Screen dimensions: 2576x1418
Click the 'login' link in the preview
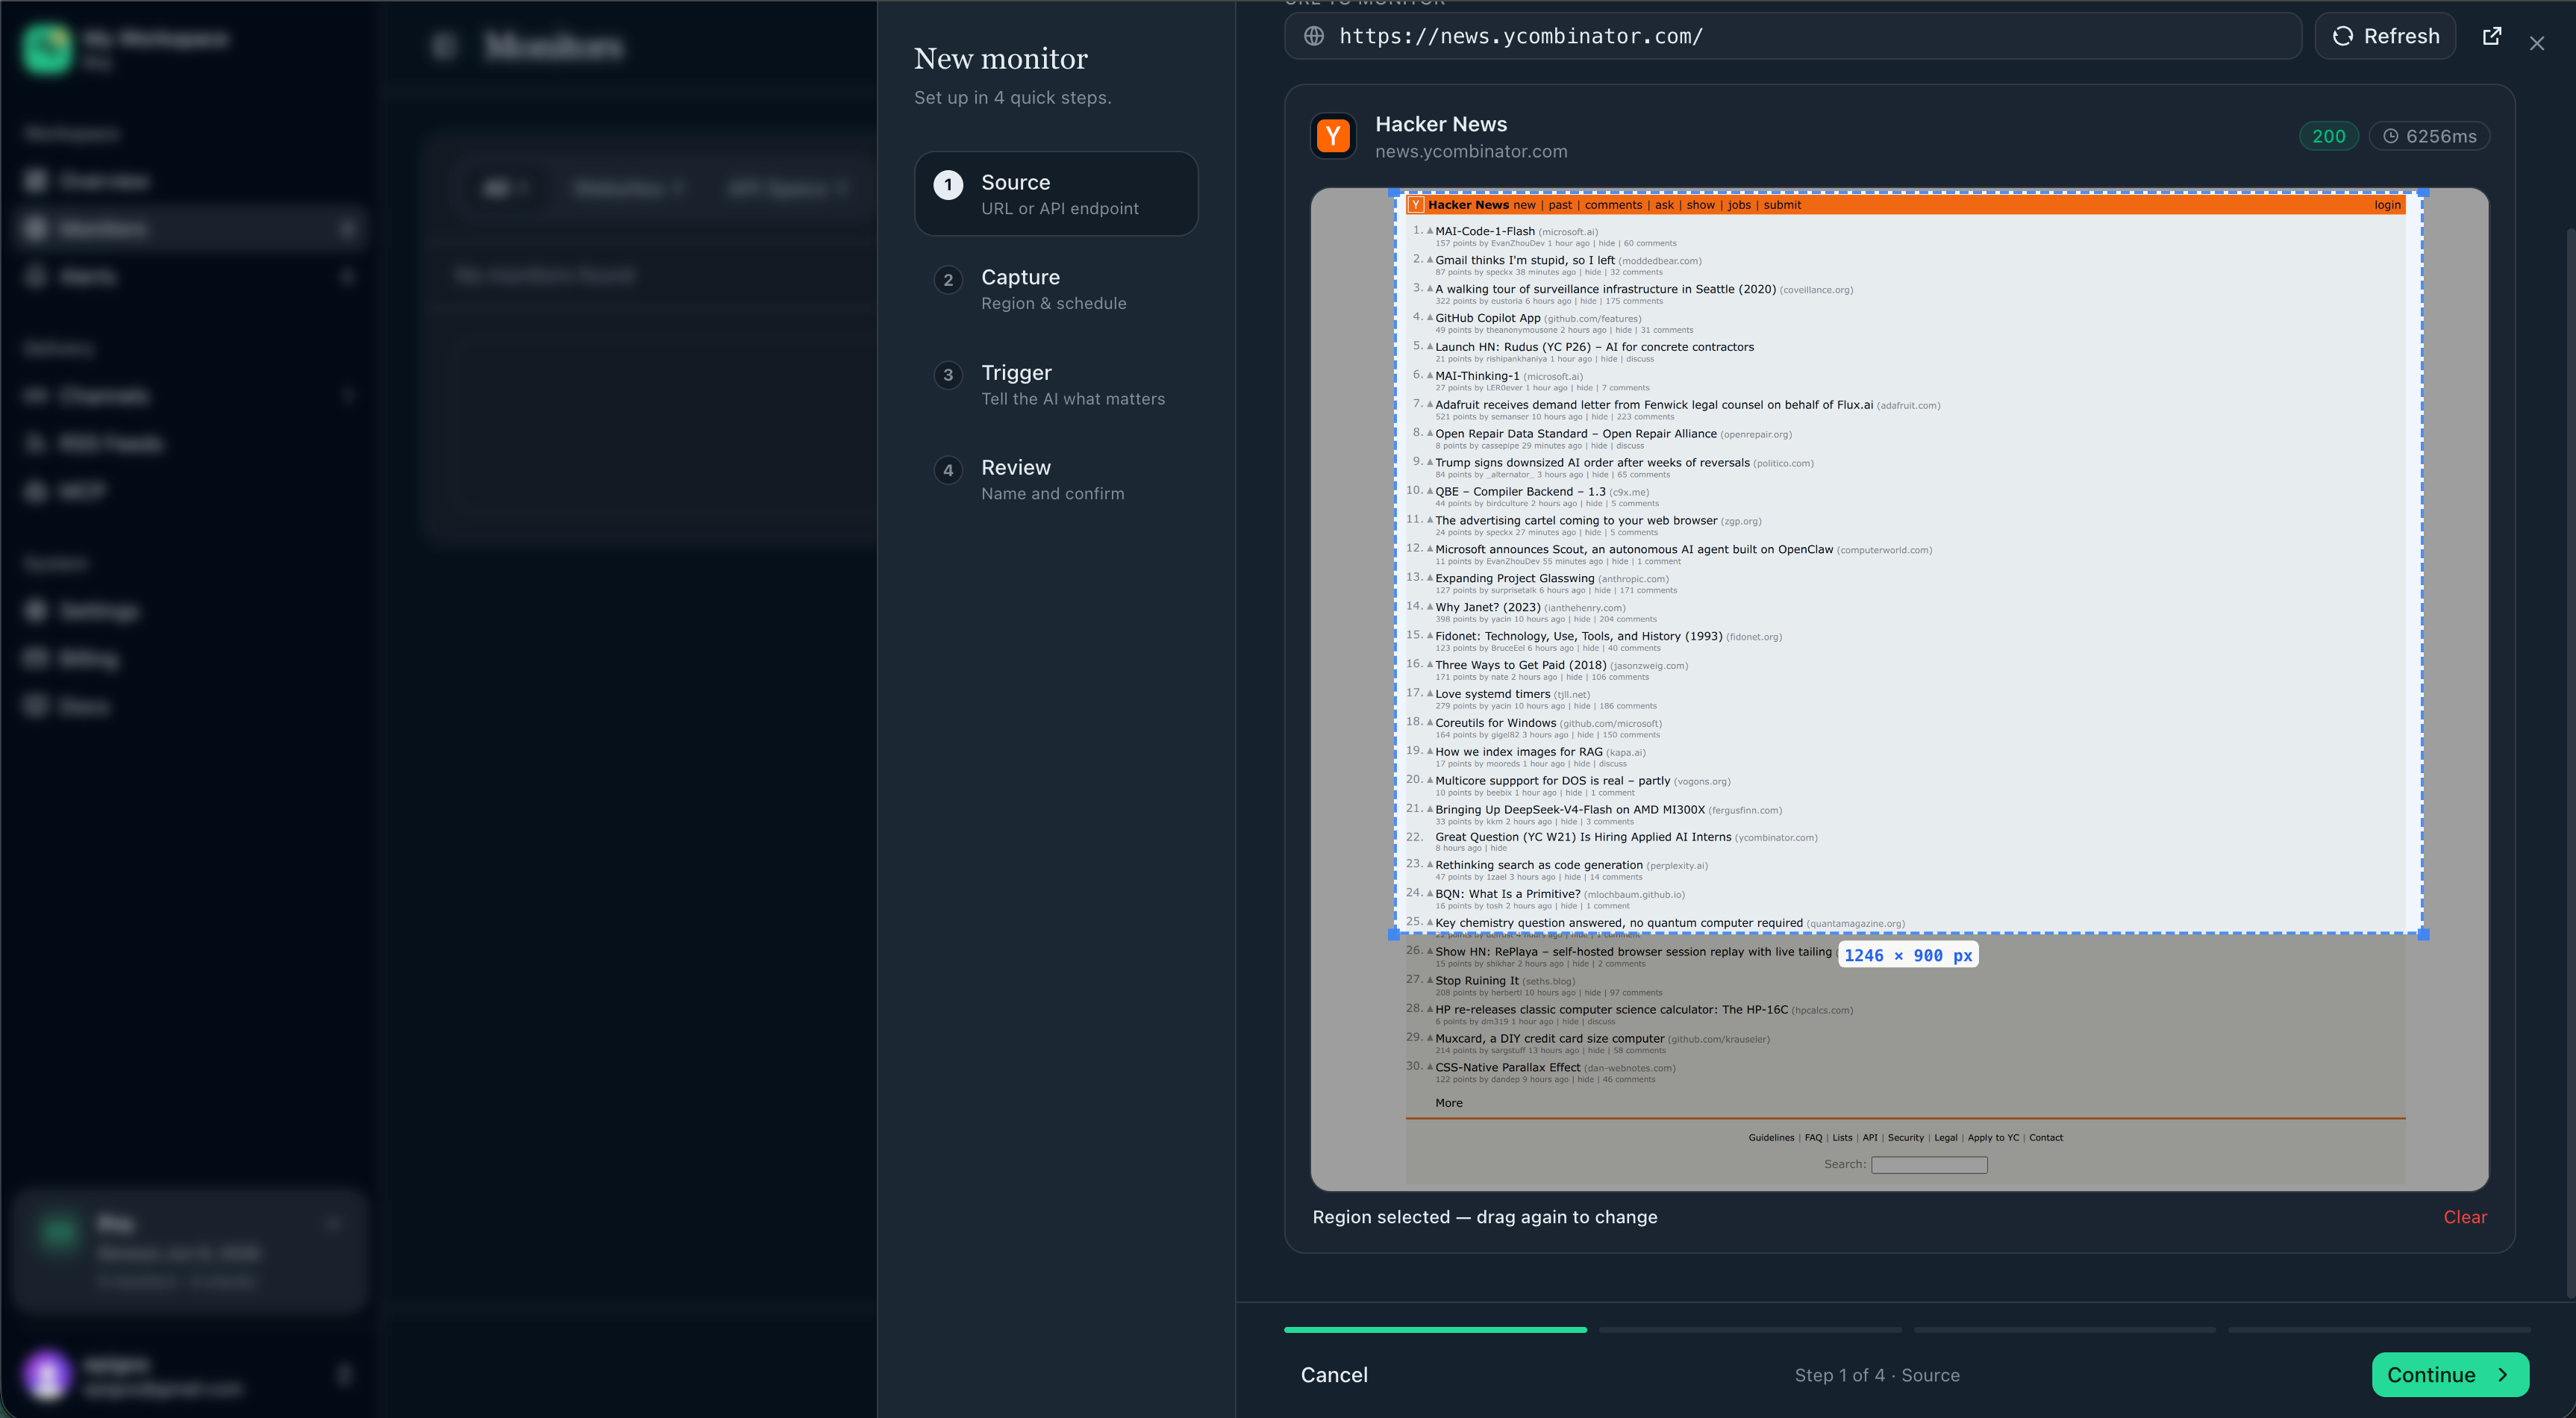(2388, 205)
